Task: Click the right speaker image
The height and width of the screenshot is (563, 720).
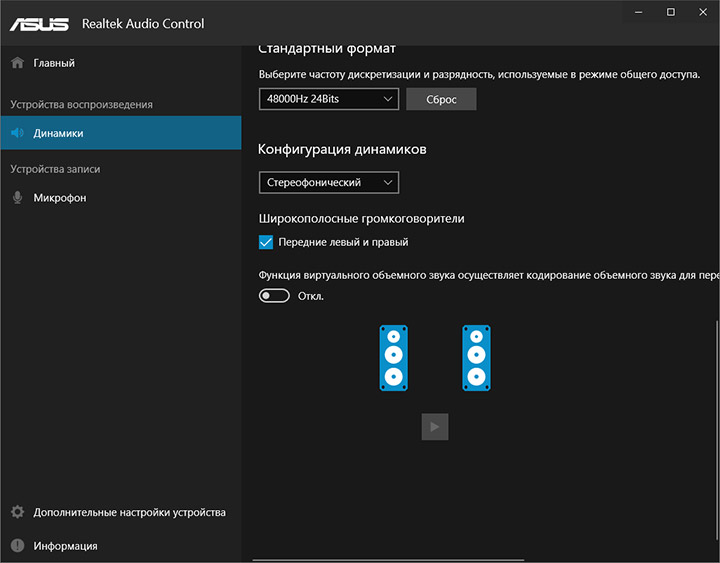Action: pyautogui.click(x=477, y=357)
